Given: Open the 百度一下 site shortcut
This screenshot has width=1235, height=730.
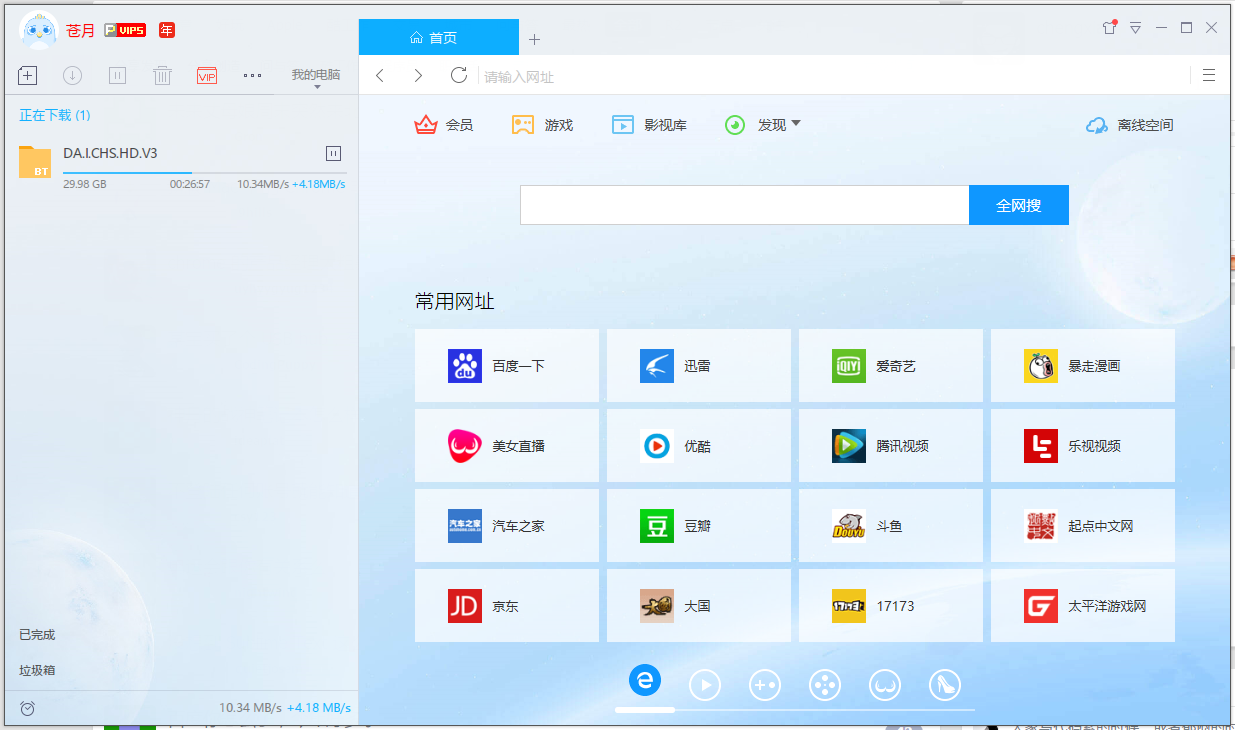Looking at the screenshot, I should [506, 366].
